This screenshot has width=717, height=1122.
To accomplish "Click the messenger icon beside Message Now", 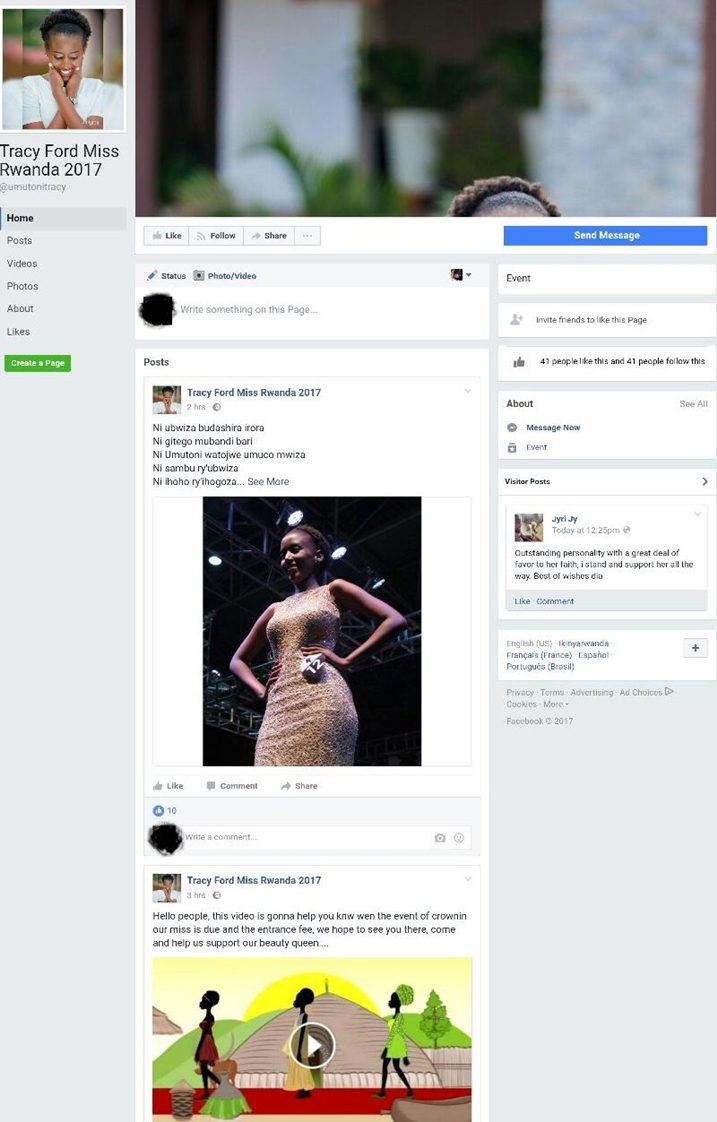I will tap(512, 427).
